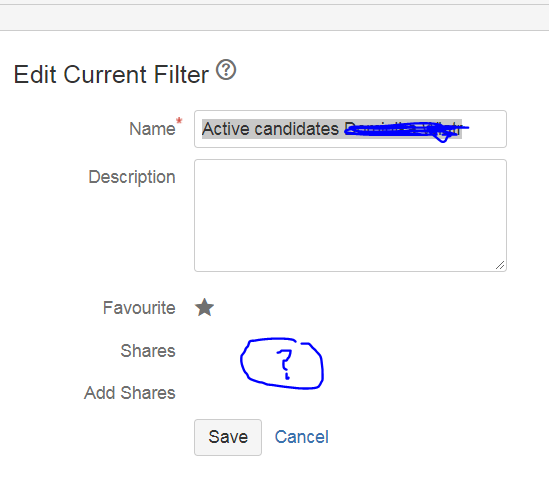
Task: Open help icon beside Edit Current Filter
Action: click(226, 70)
